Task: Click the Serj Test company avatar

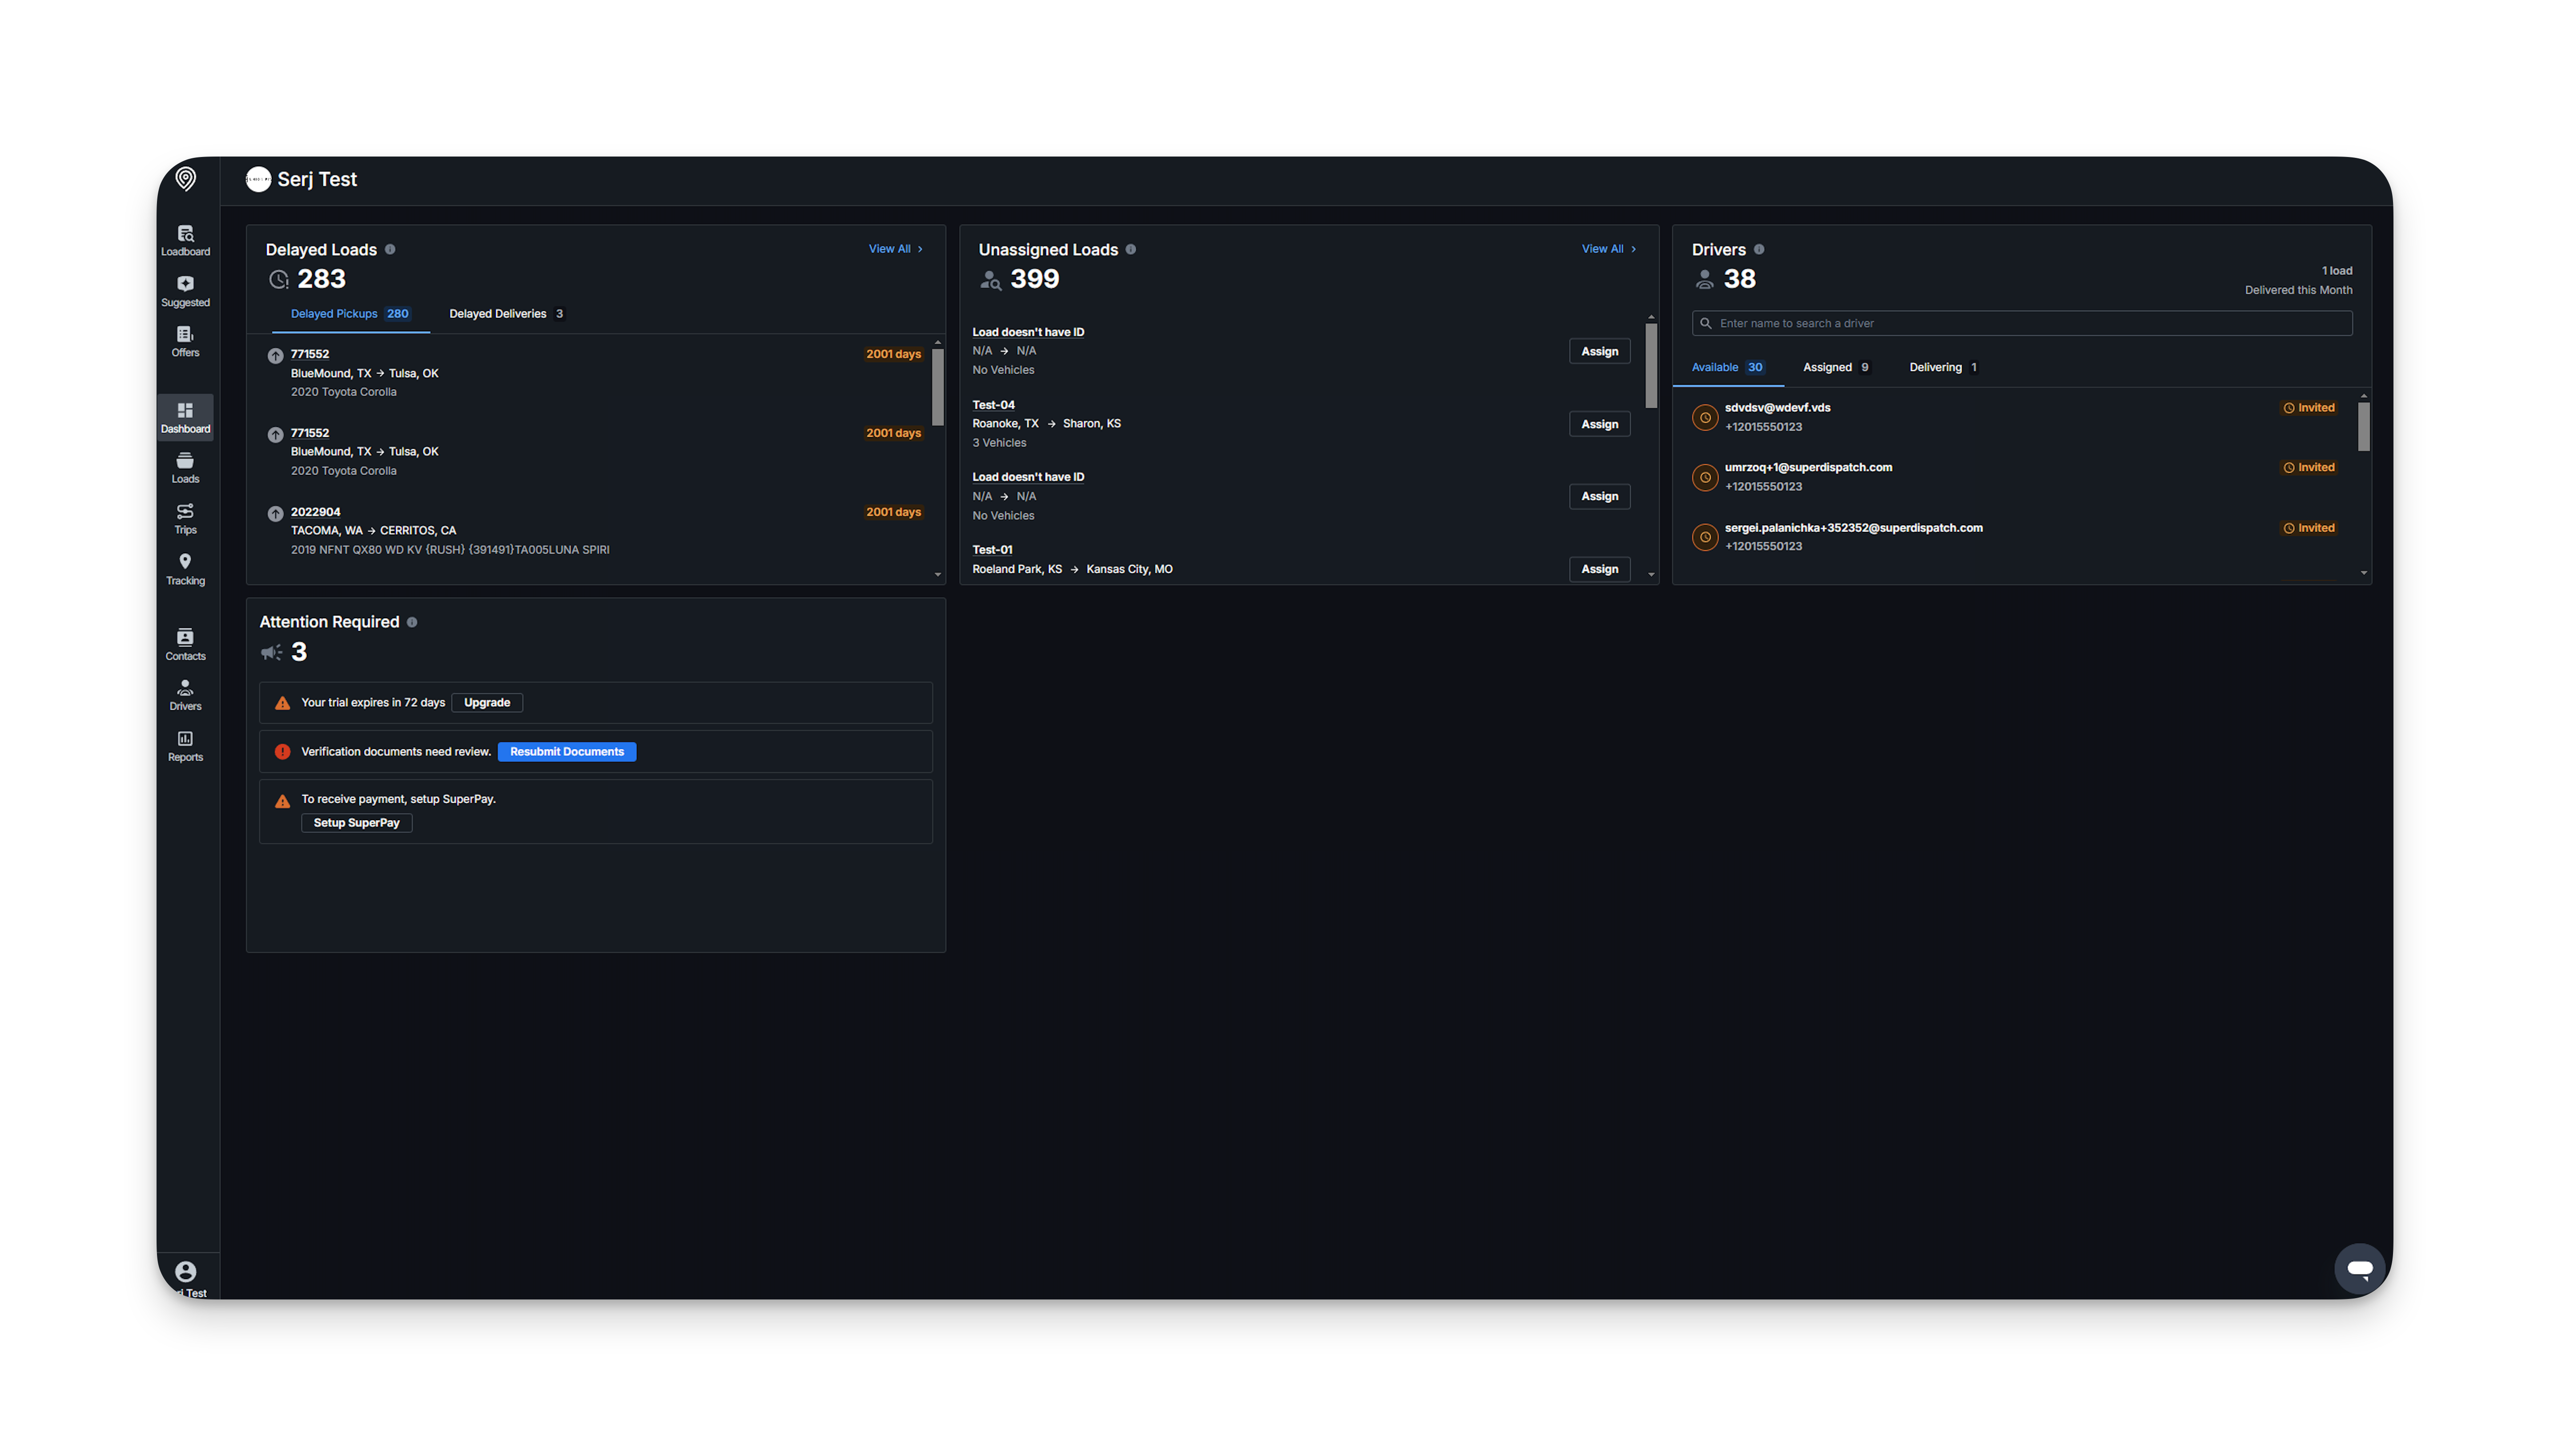Action: coord(258,179)
